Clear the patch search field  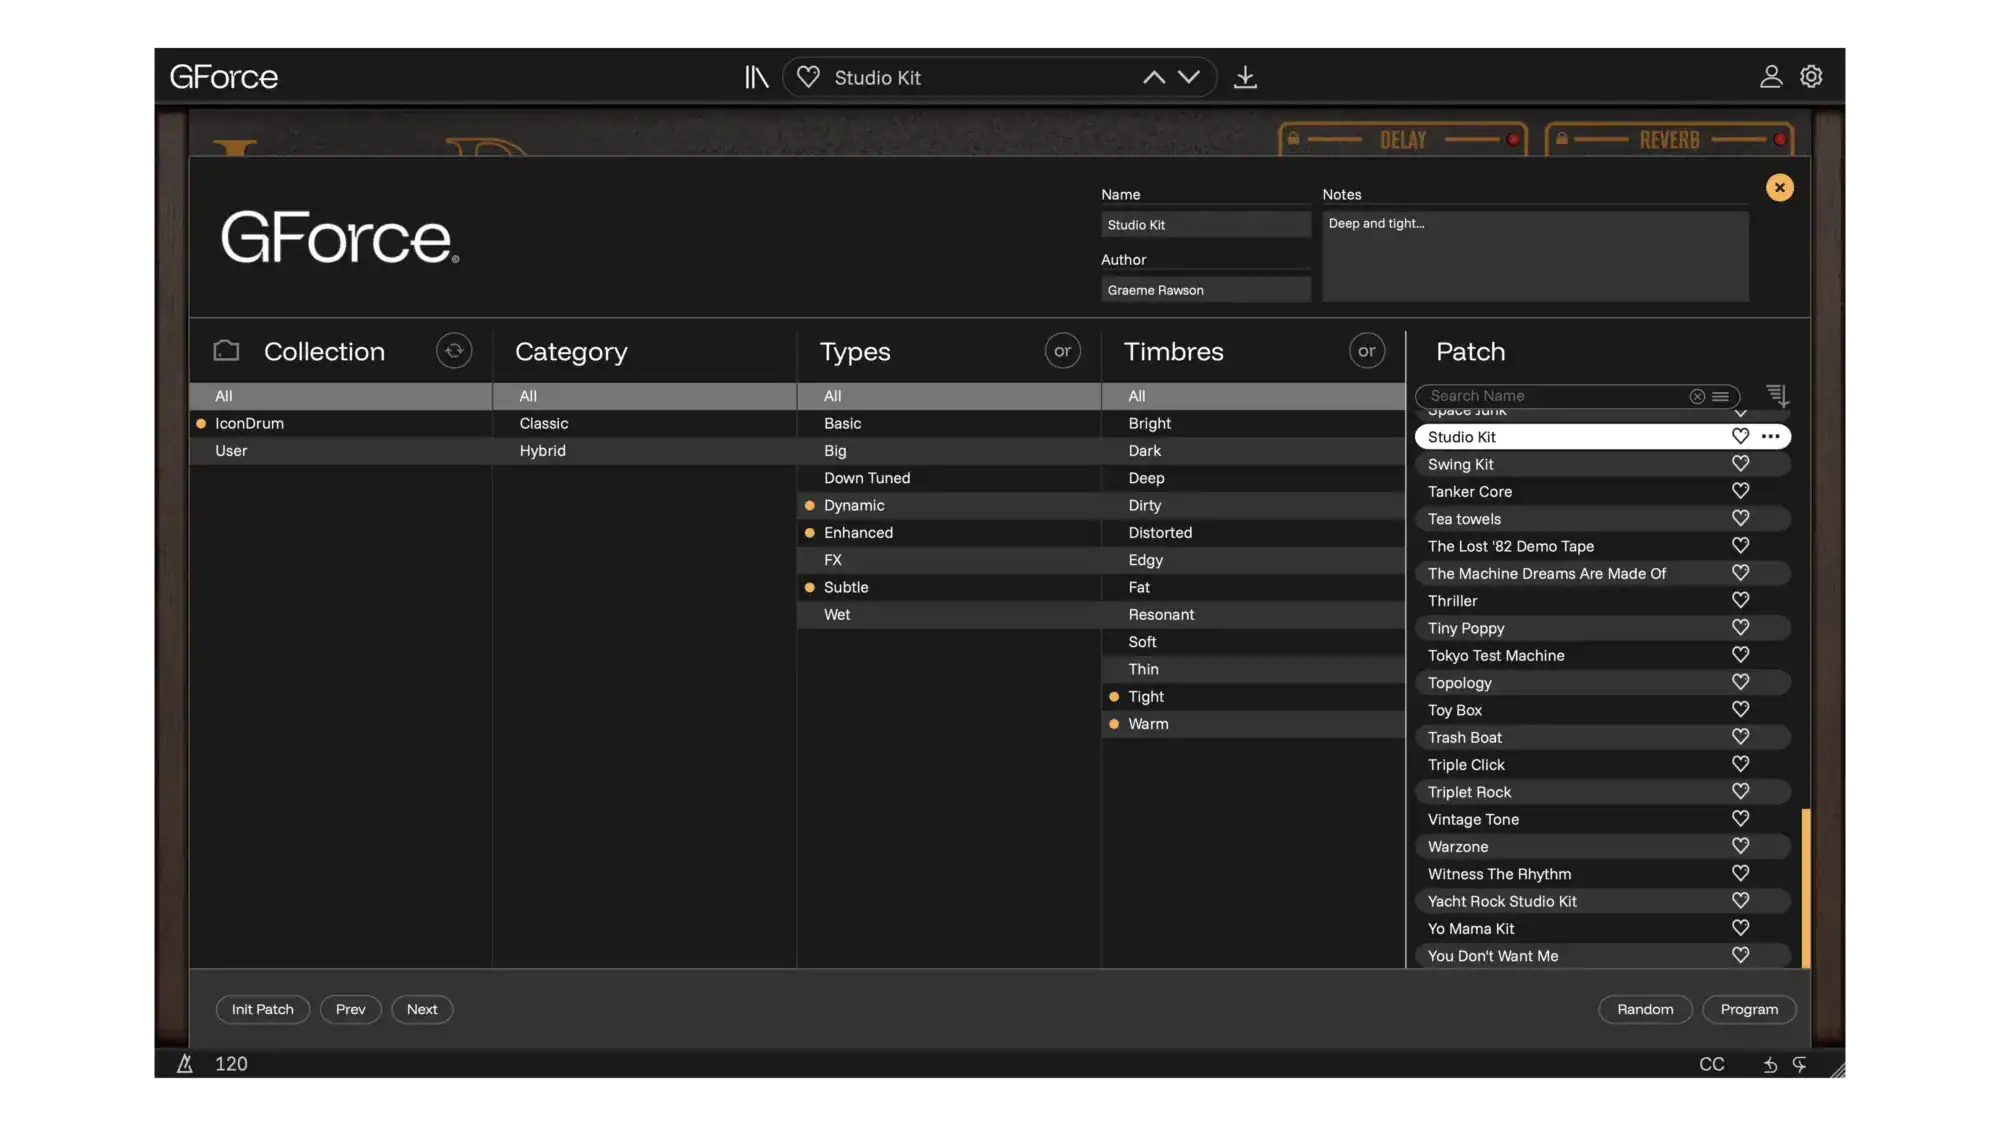coord(1697,396)
